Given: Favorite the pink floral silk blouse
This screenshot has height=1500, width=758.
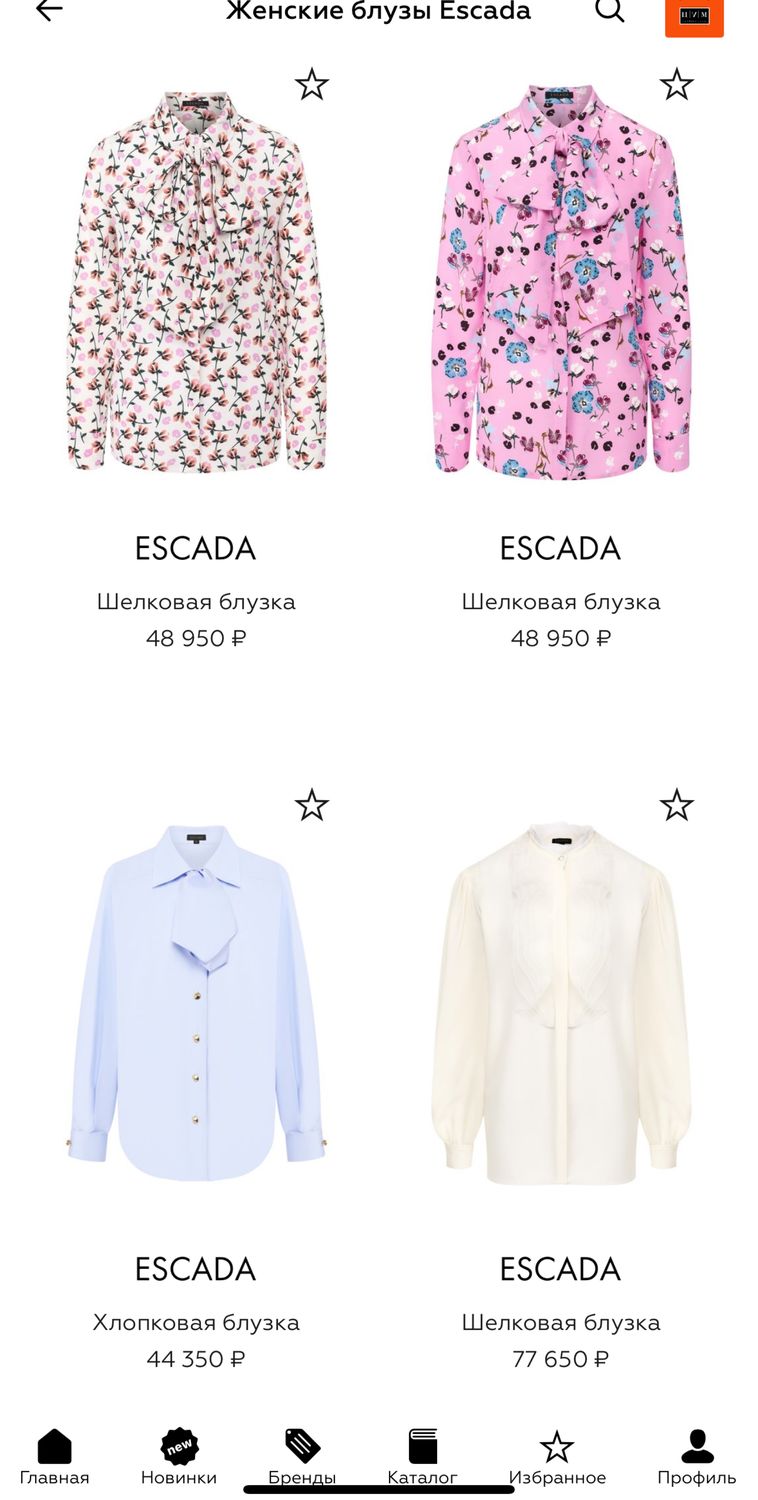Looking at the screenshot, I should 677,84.
